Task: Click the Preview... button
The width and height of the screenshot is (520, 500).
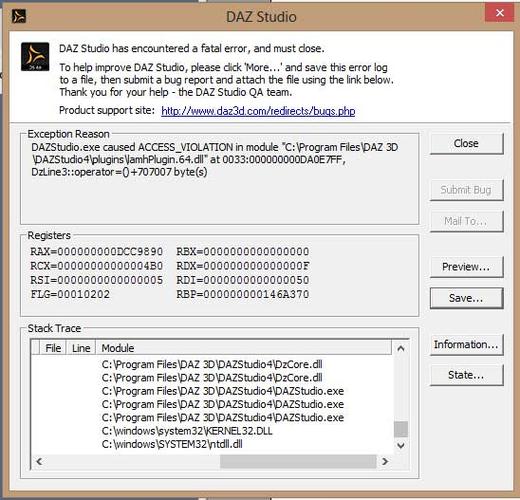Action: 466,267
